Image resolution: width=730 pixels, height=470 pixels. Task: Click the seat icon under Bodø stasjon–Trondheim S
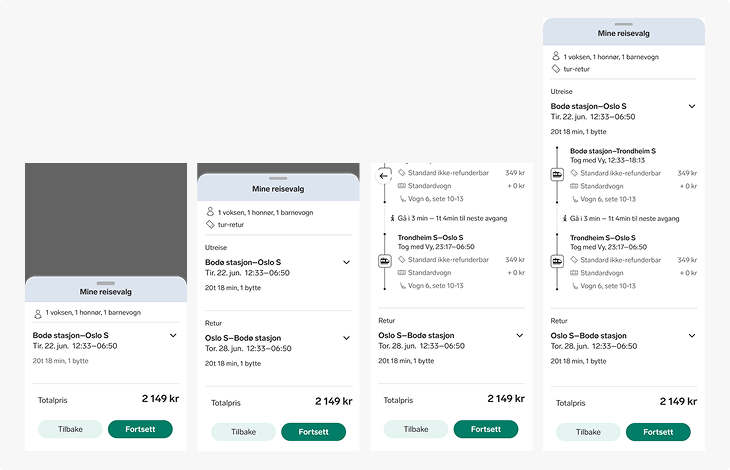point(575,199)
